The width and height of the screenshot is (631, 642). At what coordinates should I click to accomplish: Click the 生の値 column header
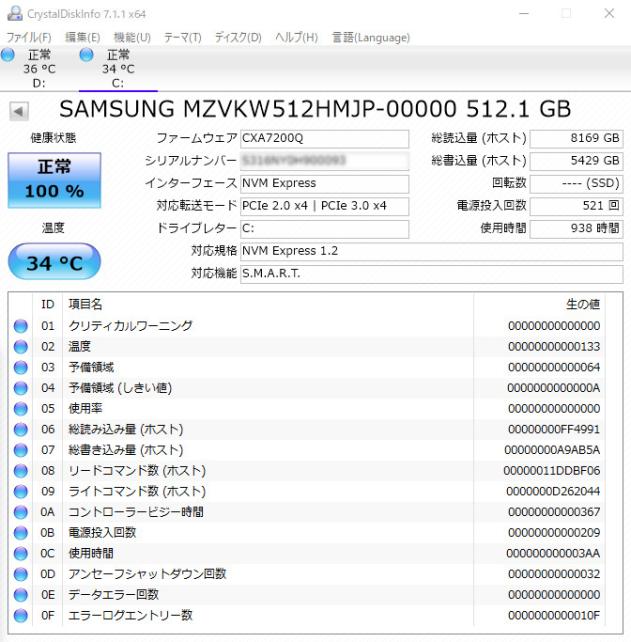click(x=583, y=304)
